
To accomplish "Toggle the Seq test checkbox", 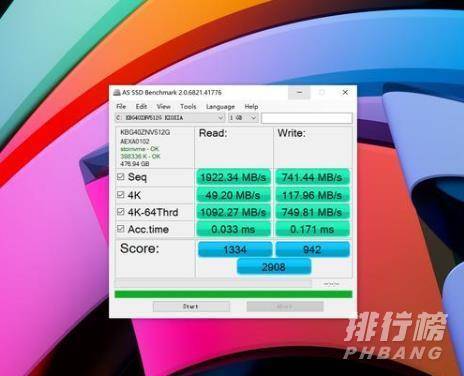I will 121,176.
